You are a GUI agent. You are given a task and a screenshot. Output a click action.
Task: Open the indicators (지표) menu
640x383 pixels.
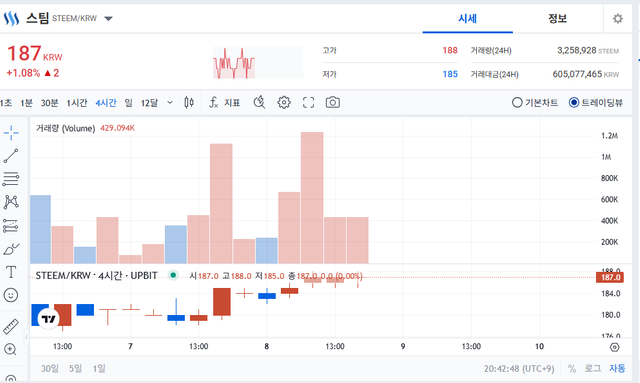click(x=224, y=102)
